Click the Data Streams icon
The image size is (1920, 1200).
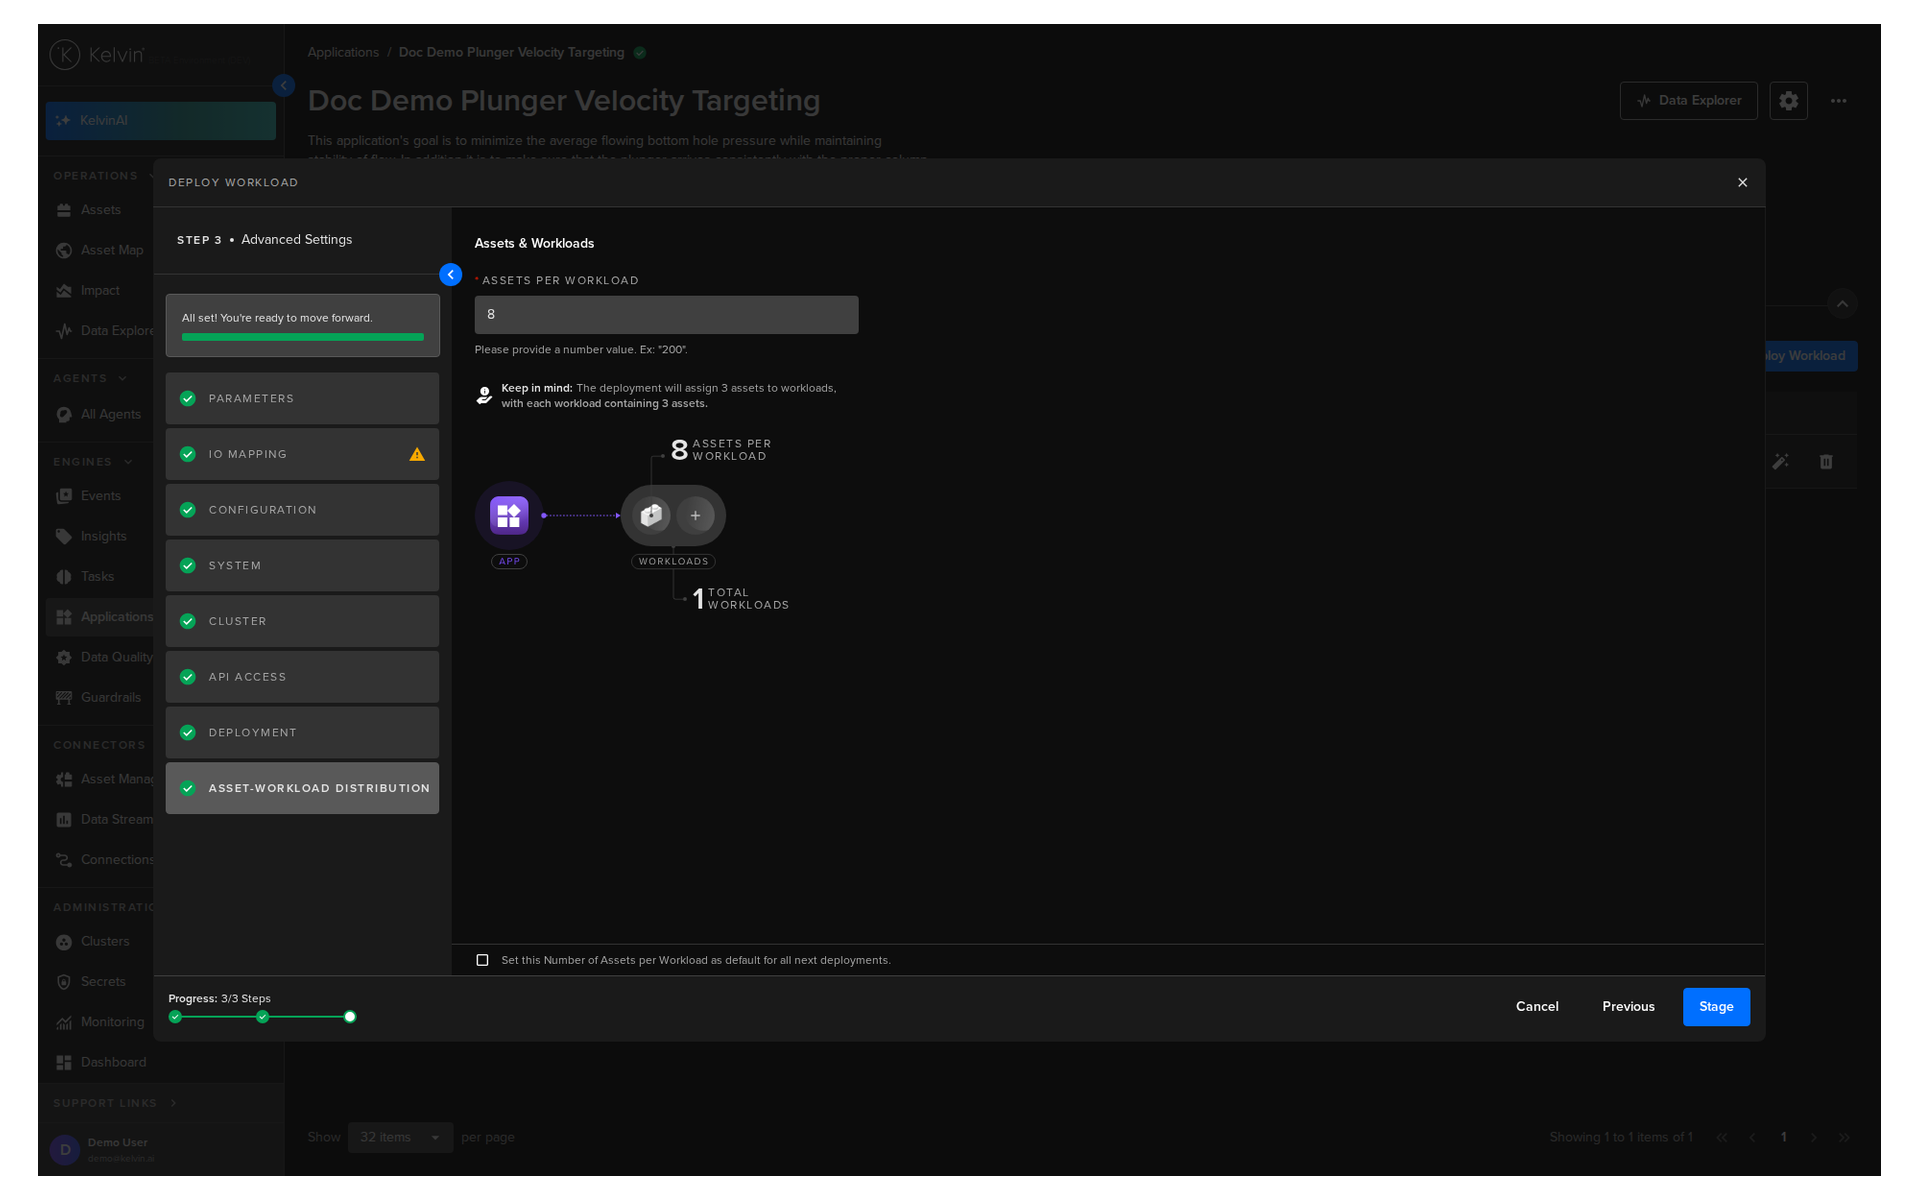[64, 819]
